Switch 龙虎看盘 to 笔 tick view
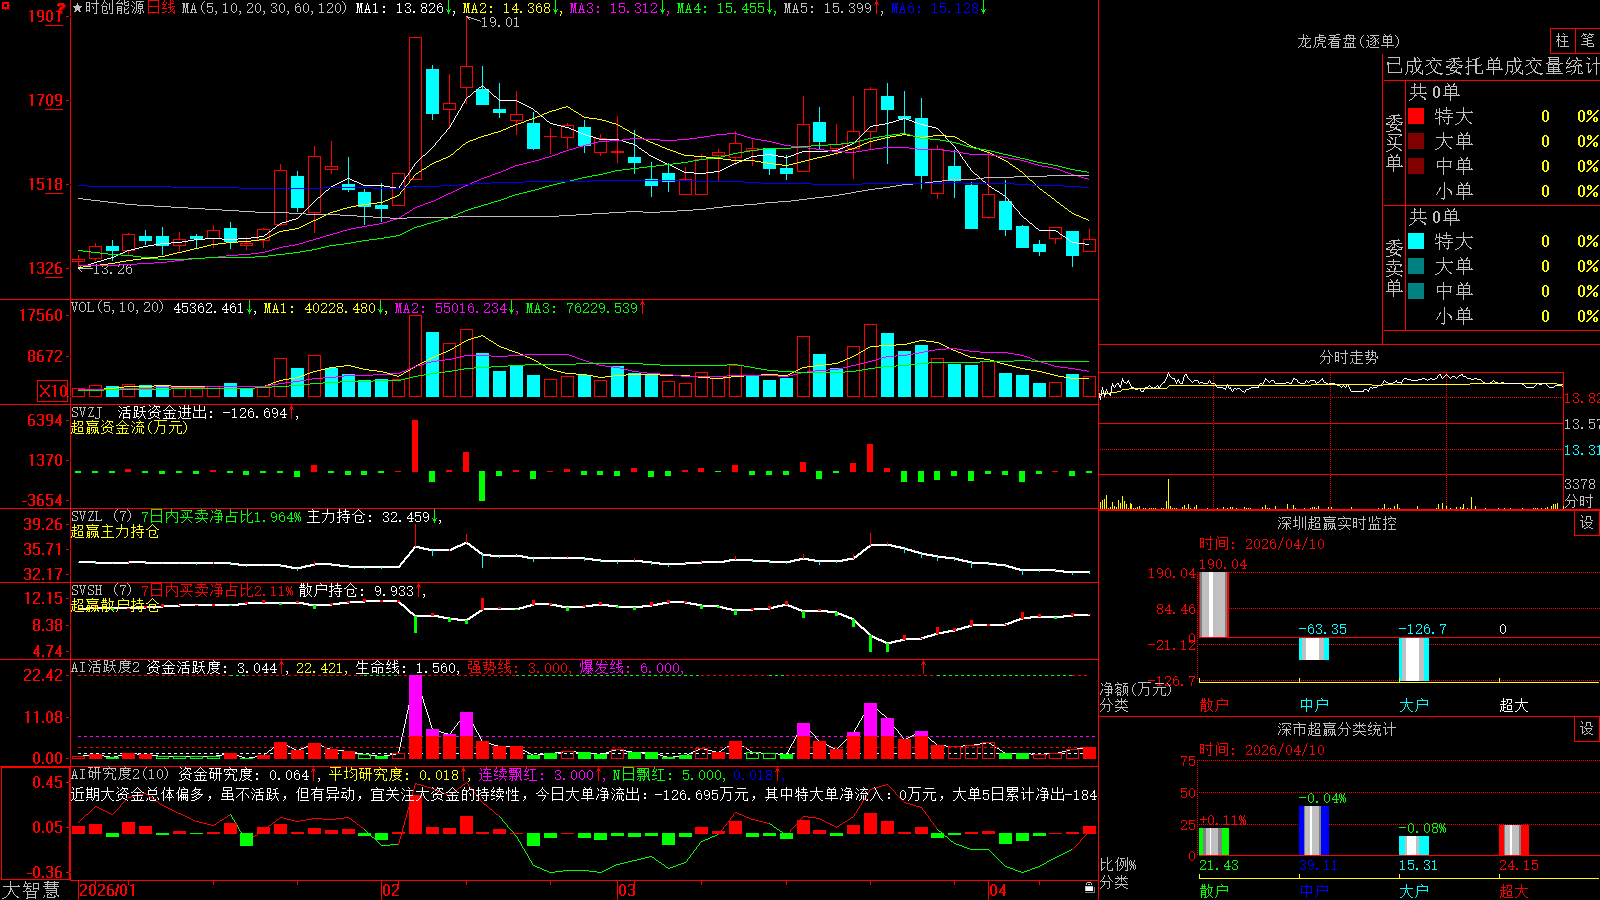The image size is (1600, 900). (1587, 40)
